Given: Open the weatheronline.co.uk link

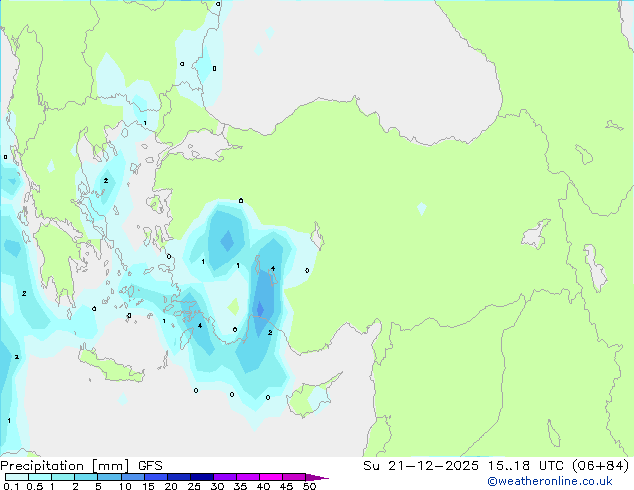Looking at the screenshot, I should (550, 481).
